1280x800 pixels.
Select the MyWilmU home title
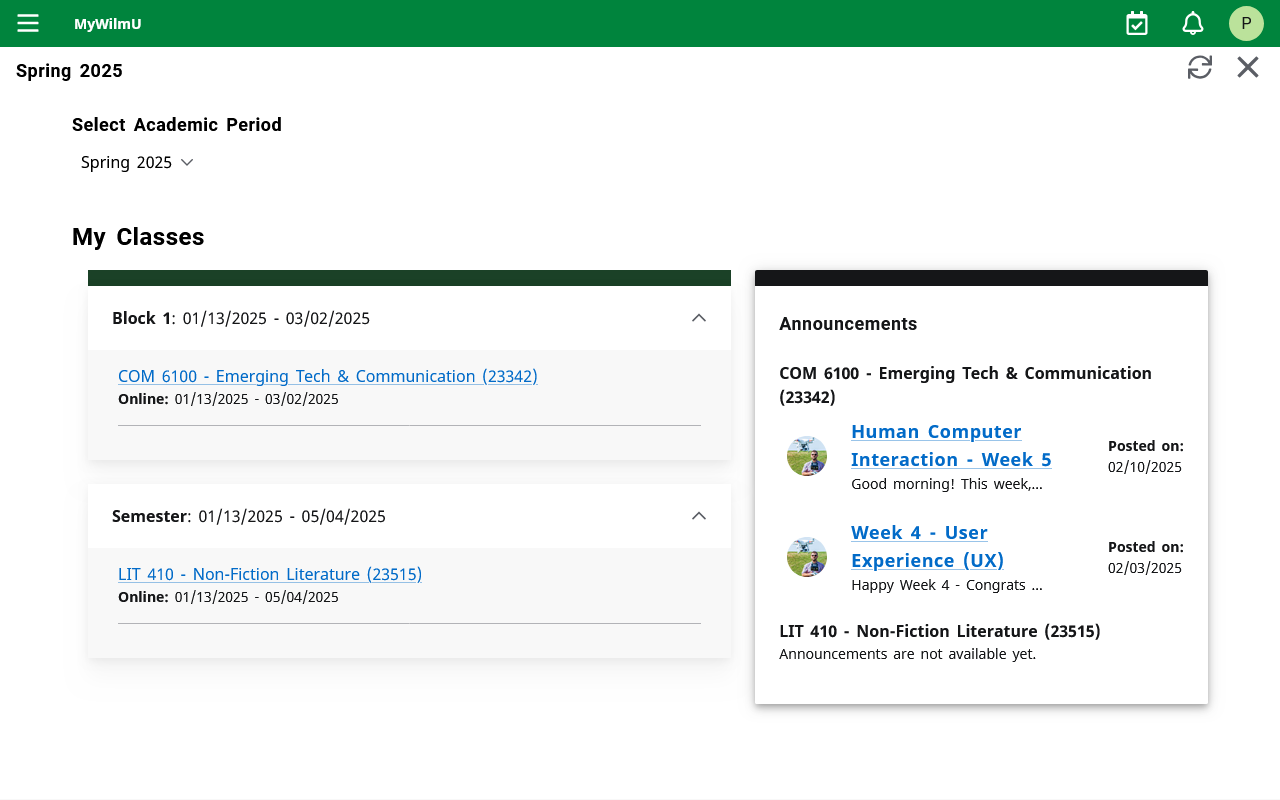(x=107, y=23)
